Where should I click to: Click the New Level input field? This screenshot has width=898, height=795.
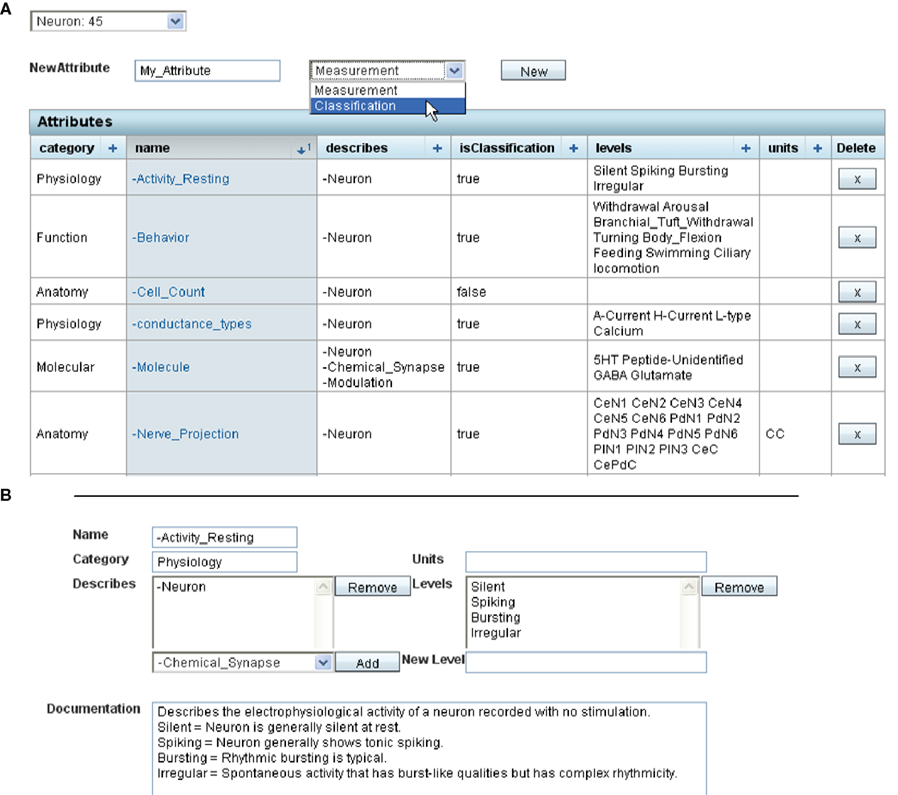coord(586,663)
